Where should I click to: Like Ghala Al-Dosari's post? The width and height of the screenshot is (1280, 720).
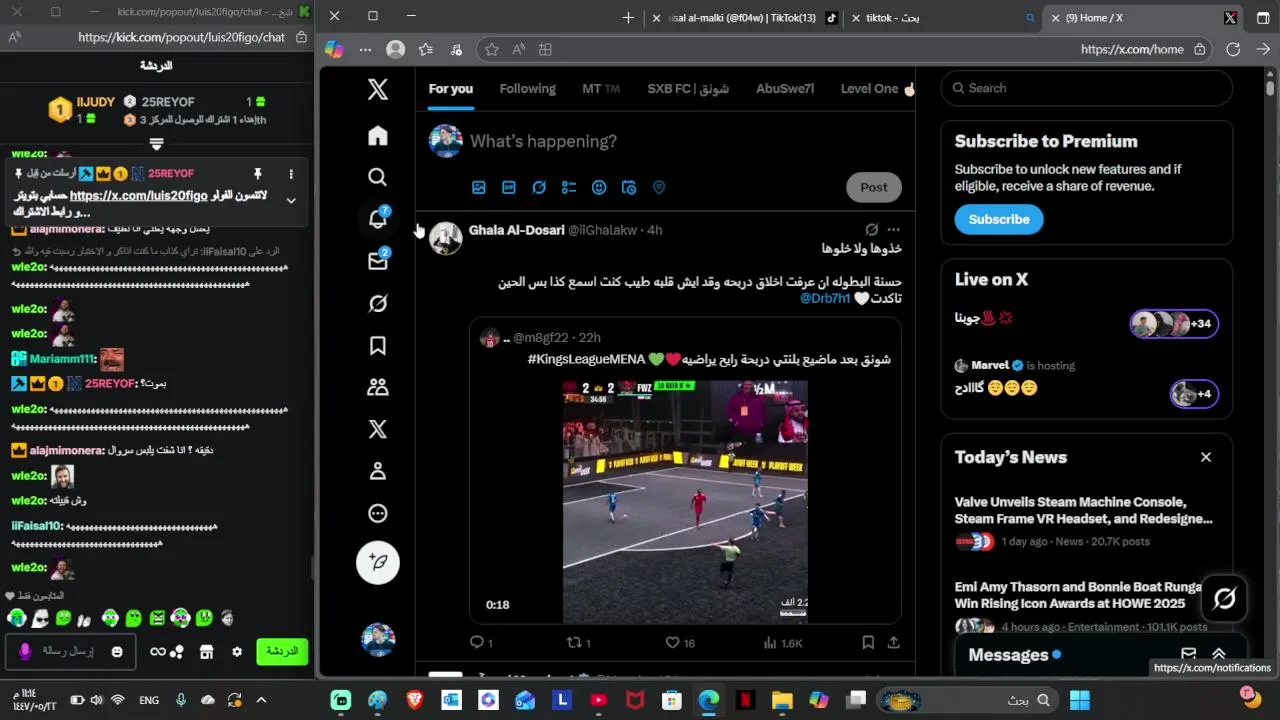(680, 643)
